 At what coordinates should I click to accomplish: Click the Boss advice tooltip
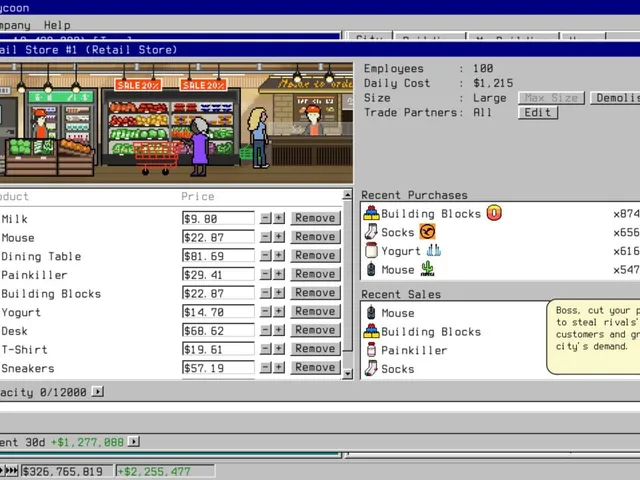(x=593, y=336)
